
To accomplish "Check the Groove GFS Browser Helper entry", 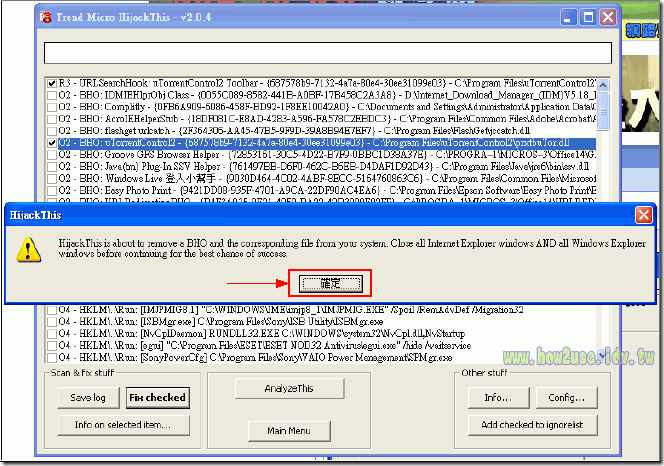I will [x=52, y=155].
